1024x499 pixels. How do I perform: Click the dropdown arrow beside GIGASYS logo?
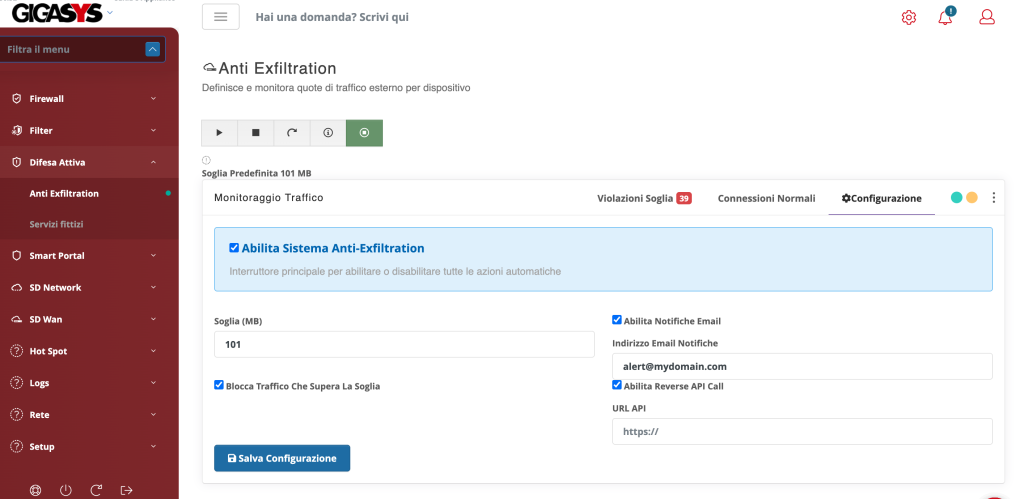tap(109, 12)
